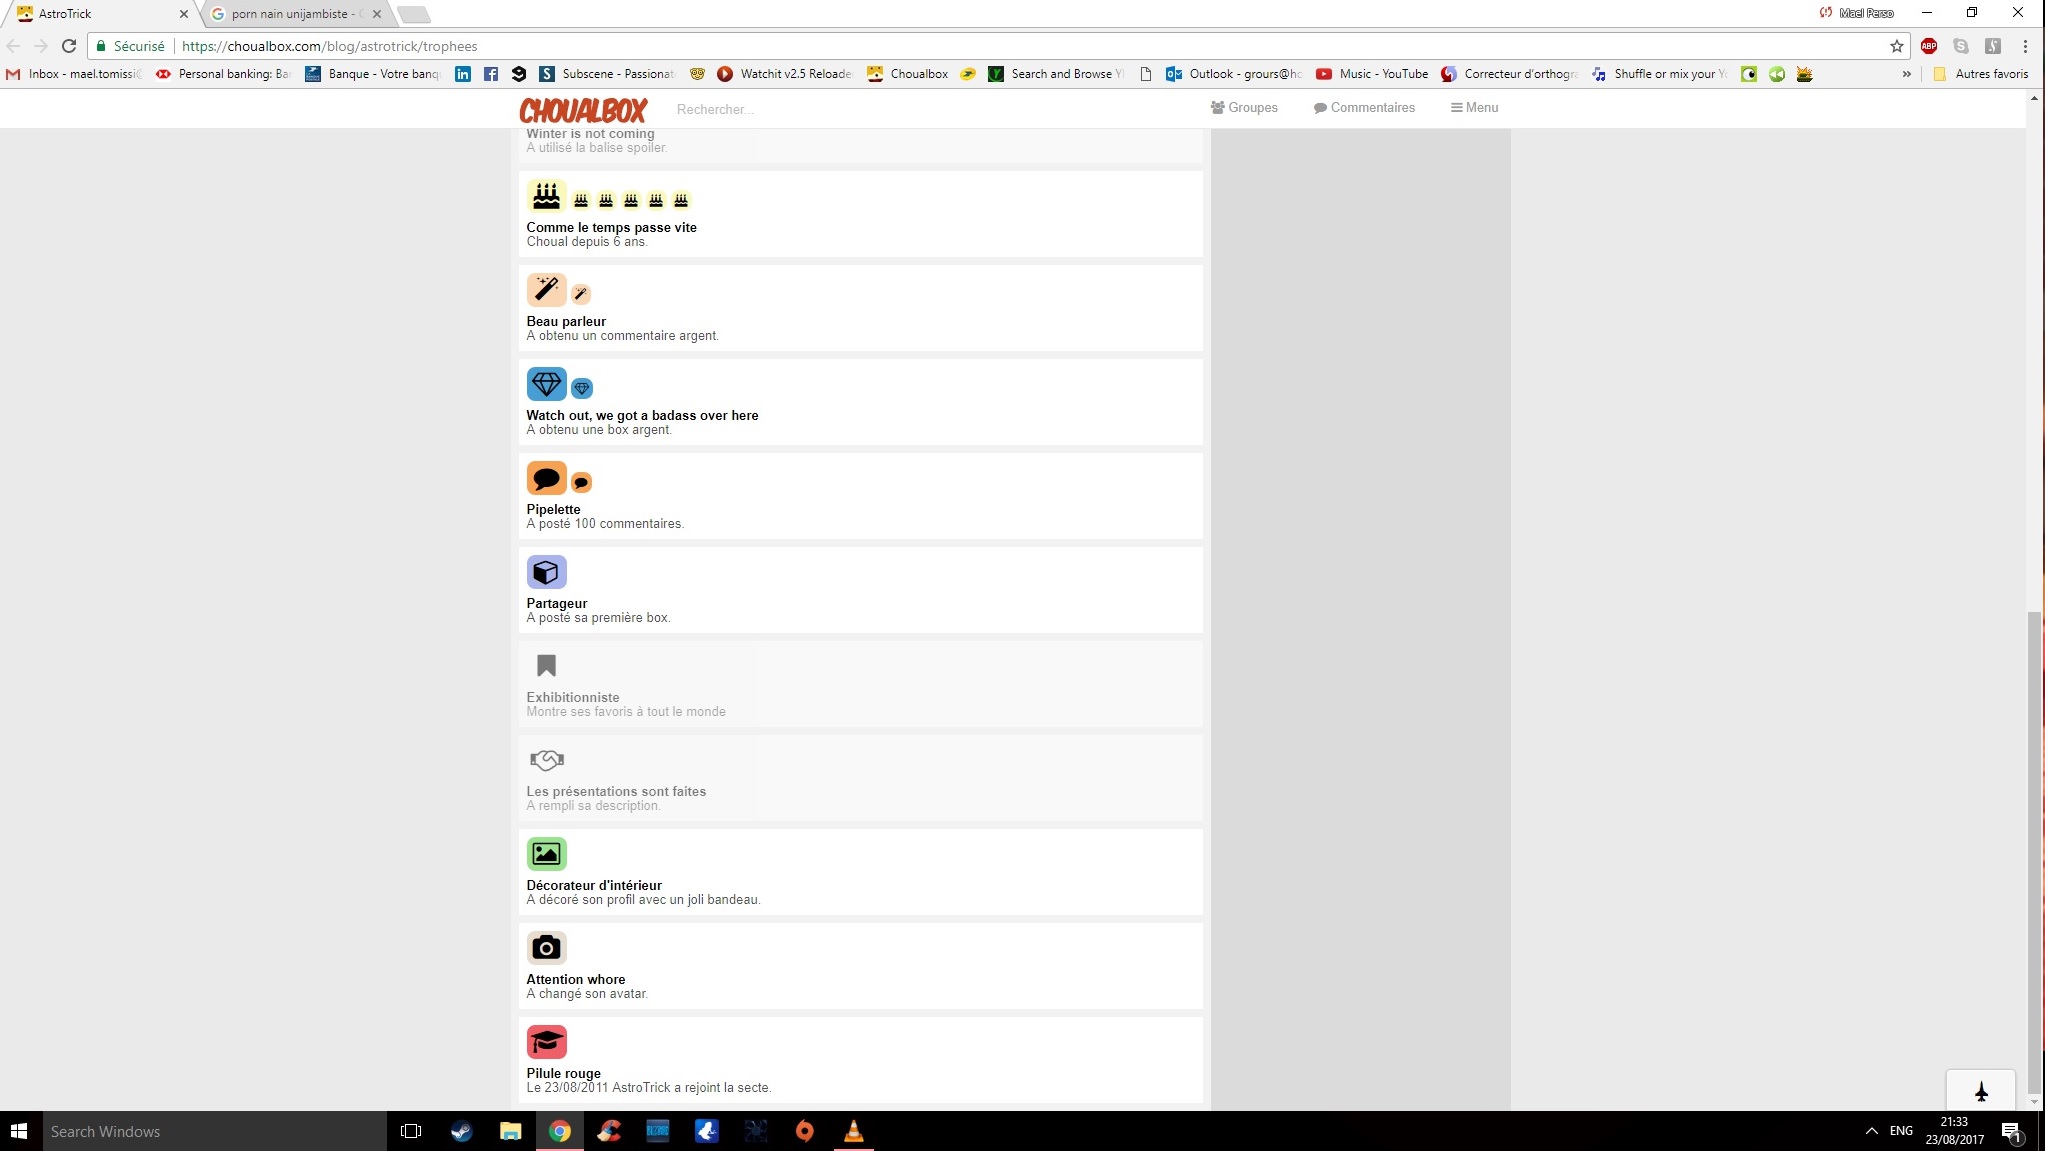This screenshot has height=1151, width=2045.
Task: Open the Menu hamburger dropdown
Action: (1474, 108)
